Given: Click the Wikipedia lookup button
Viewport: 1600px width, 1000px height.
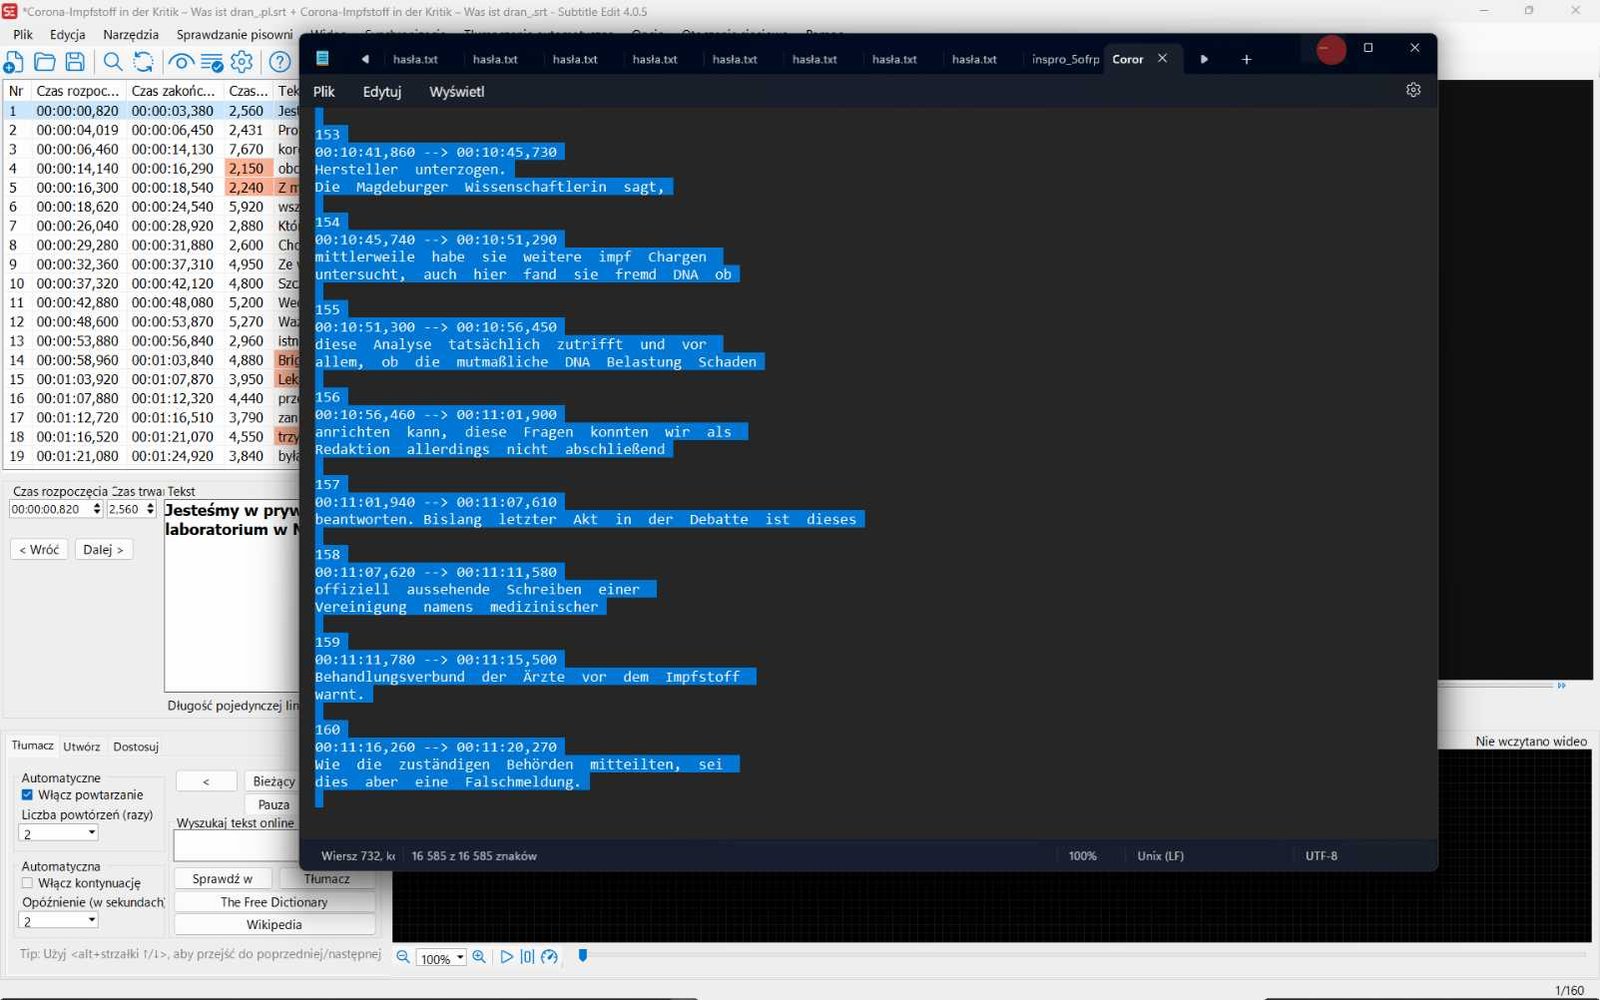Looking at the screenshot, I should [x=274, y=925].
